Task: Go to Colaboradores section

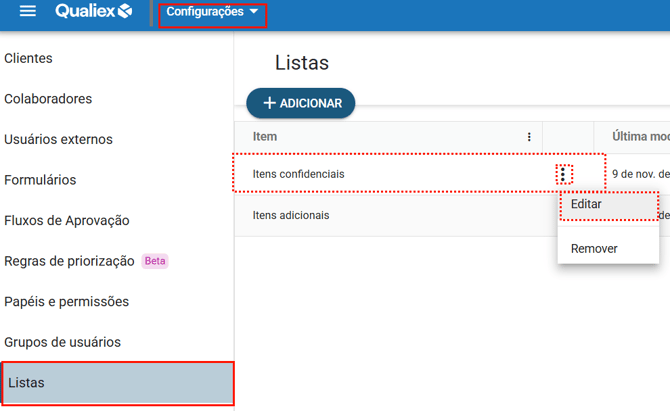Action: [x=48, y=99]
